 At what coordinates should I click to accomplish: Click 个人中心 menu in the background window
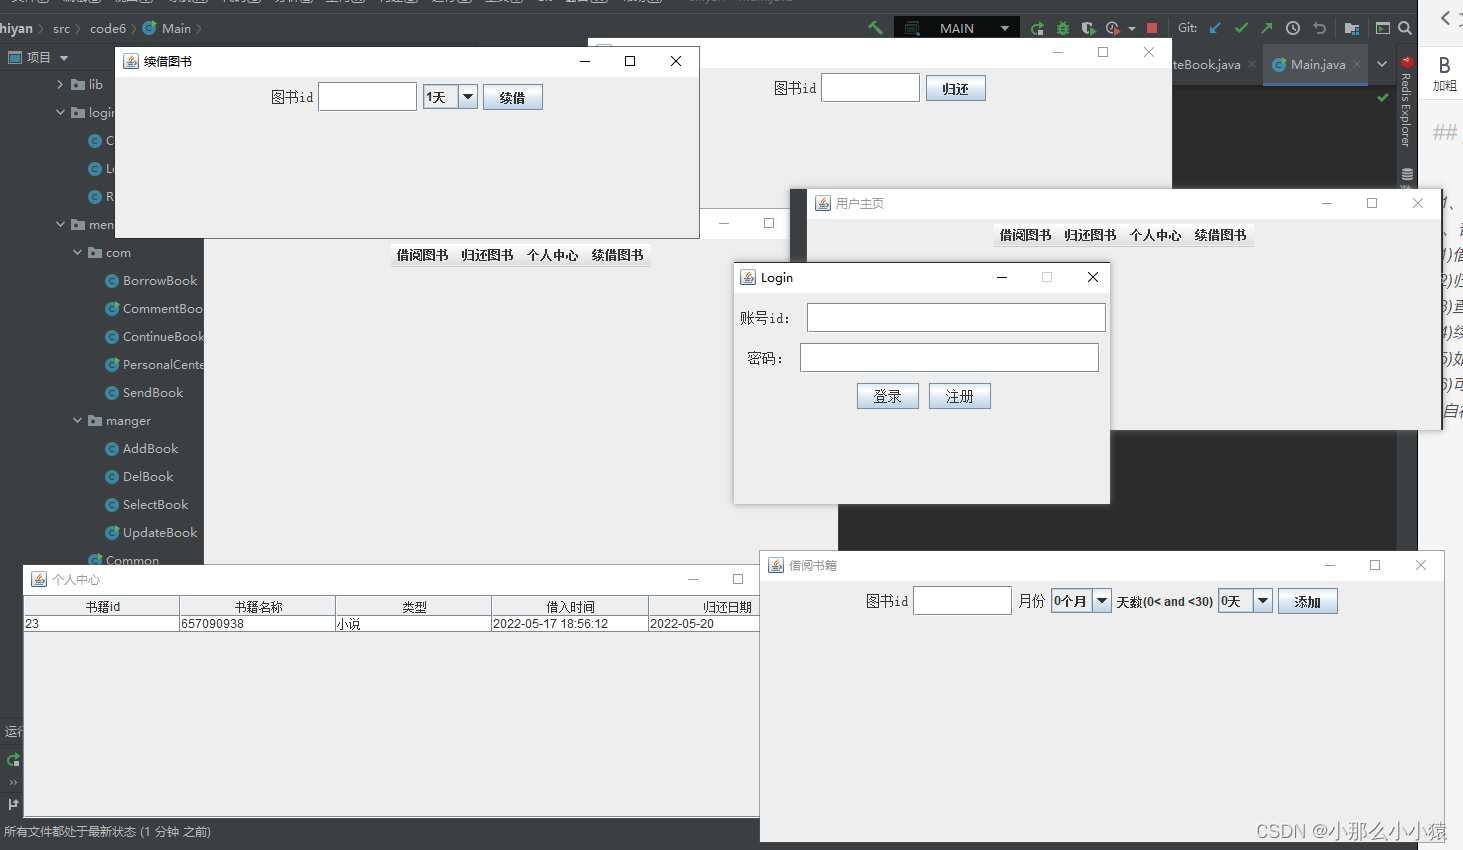(x=552, y=255)
